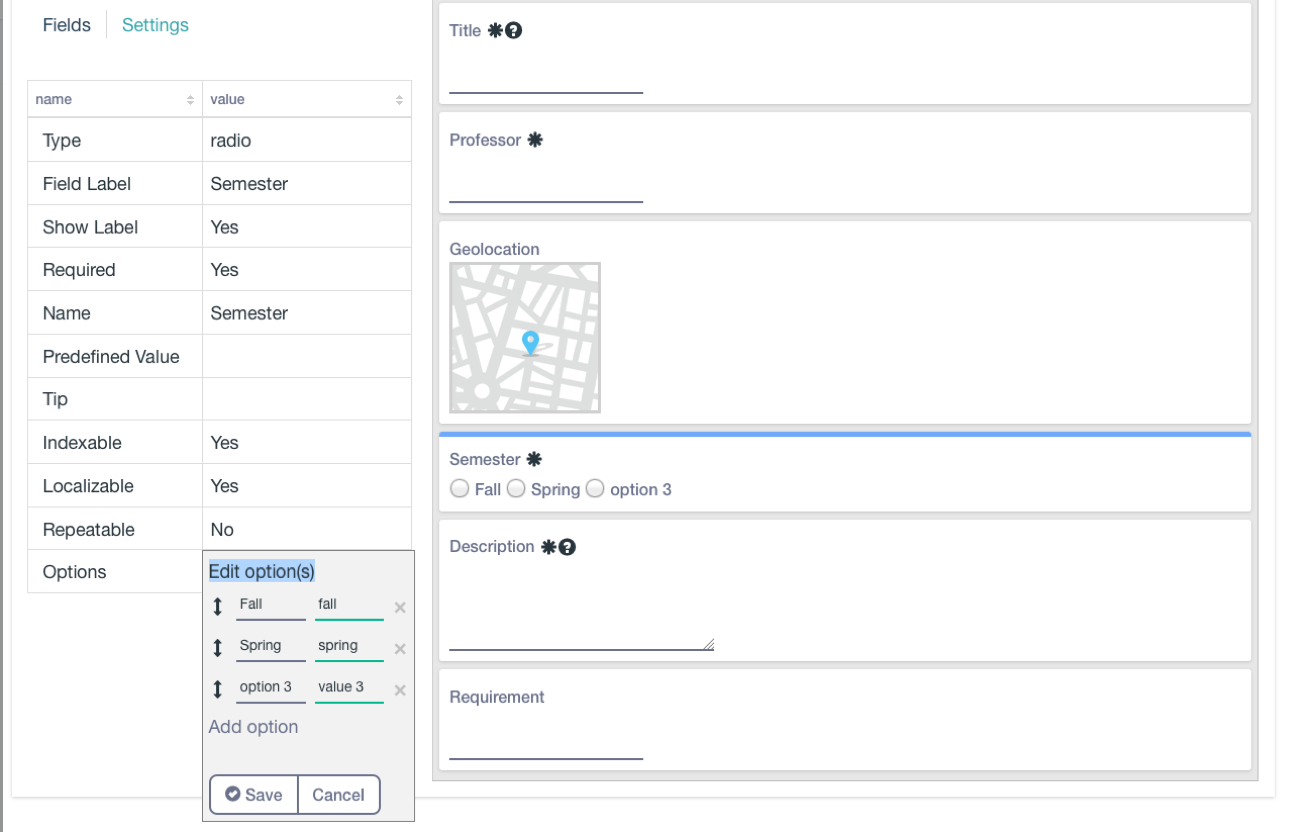1309x832 pixels.
Task: Click the Required value Yes
Action: pyautogui.click(x=224, y=270)
